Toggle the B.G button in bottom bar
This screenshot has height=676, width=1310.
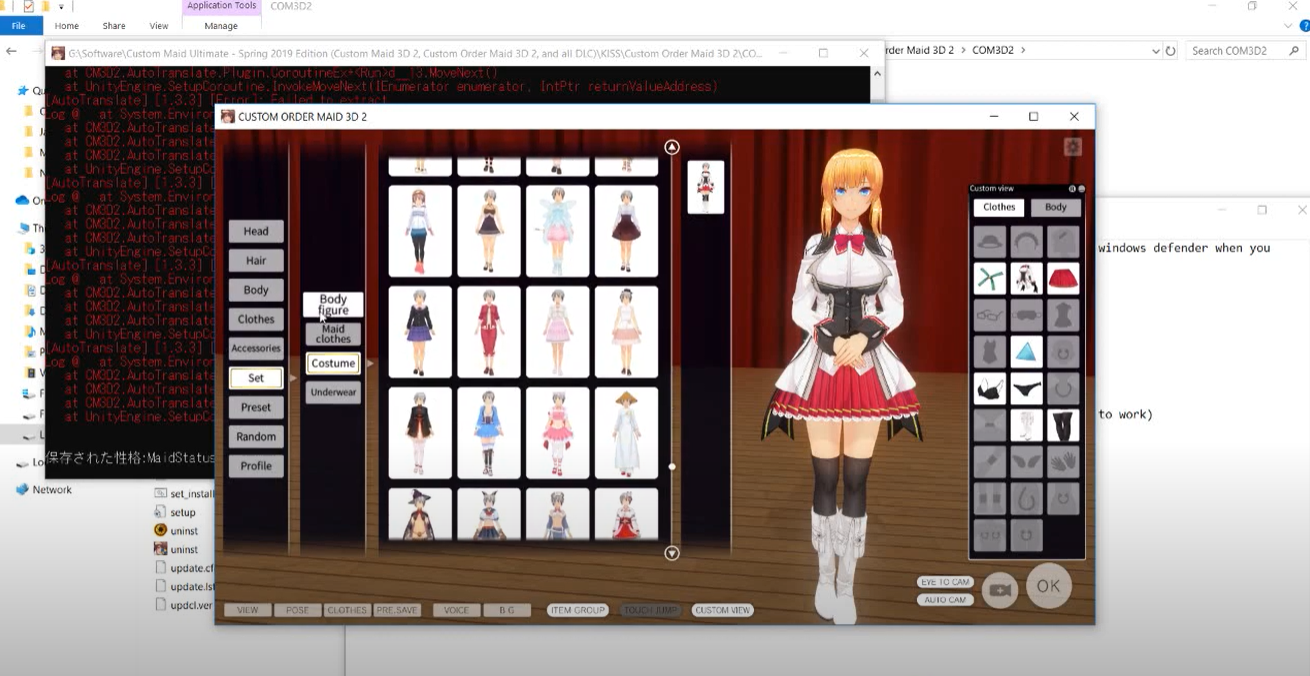click(507, 610)
